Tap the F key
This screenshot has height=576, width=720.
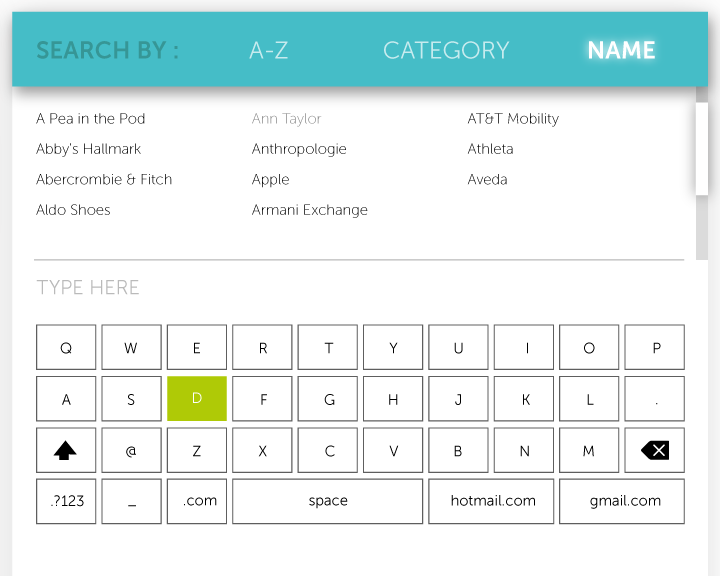click(x=262, y=399)
